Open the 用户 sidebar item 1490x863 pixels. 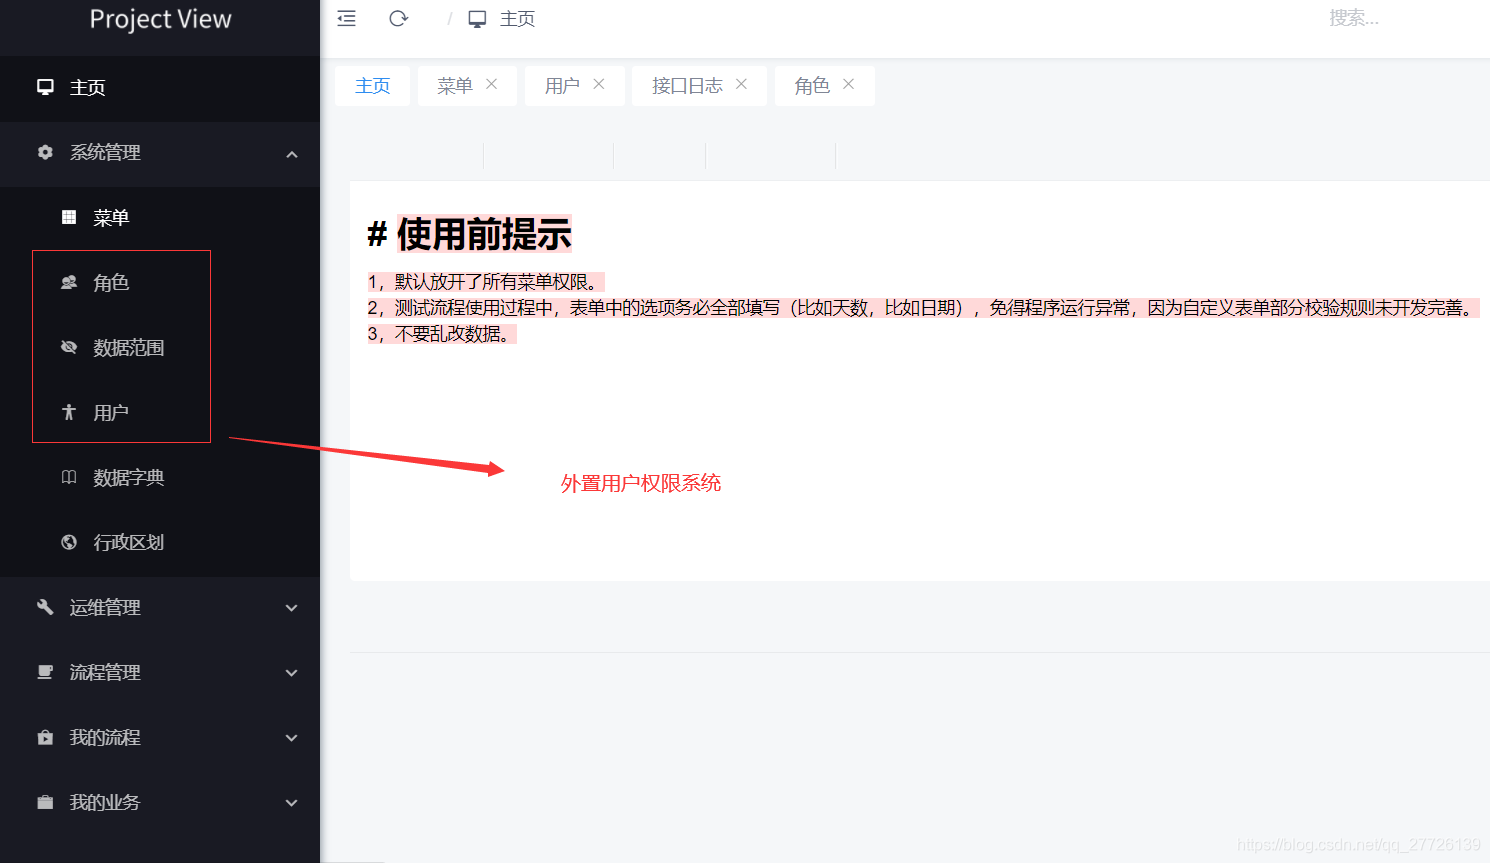point(160,412)
